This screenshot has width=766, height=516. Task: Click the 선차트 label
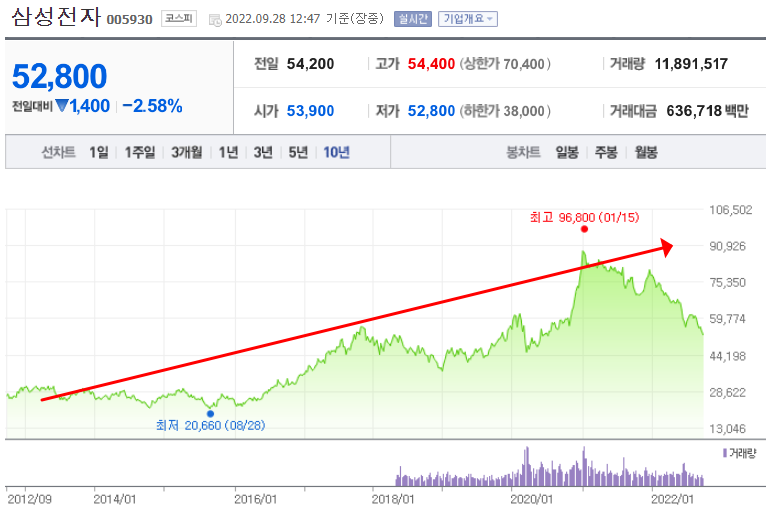point(59,152)
